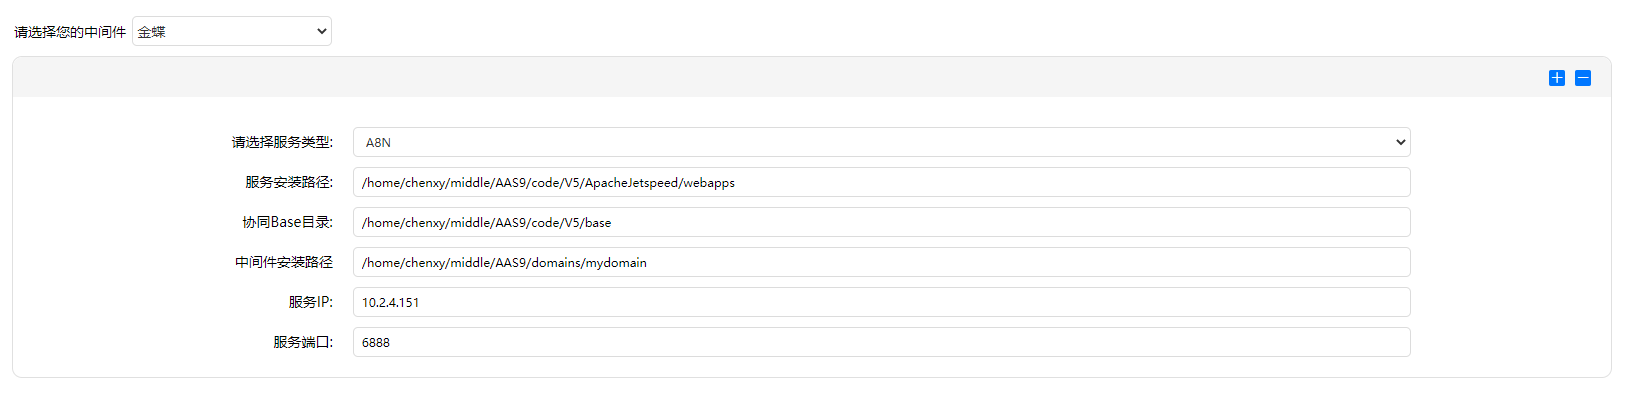Click the 中间件安装路径 label text
This screenshot has width=1636, height=405.
coord(284,262)
